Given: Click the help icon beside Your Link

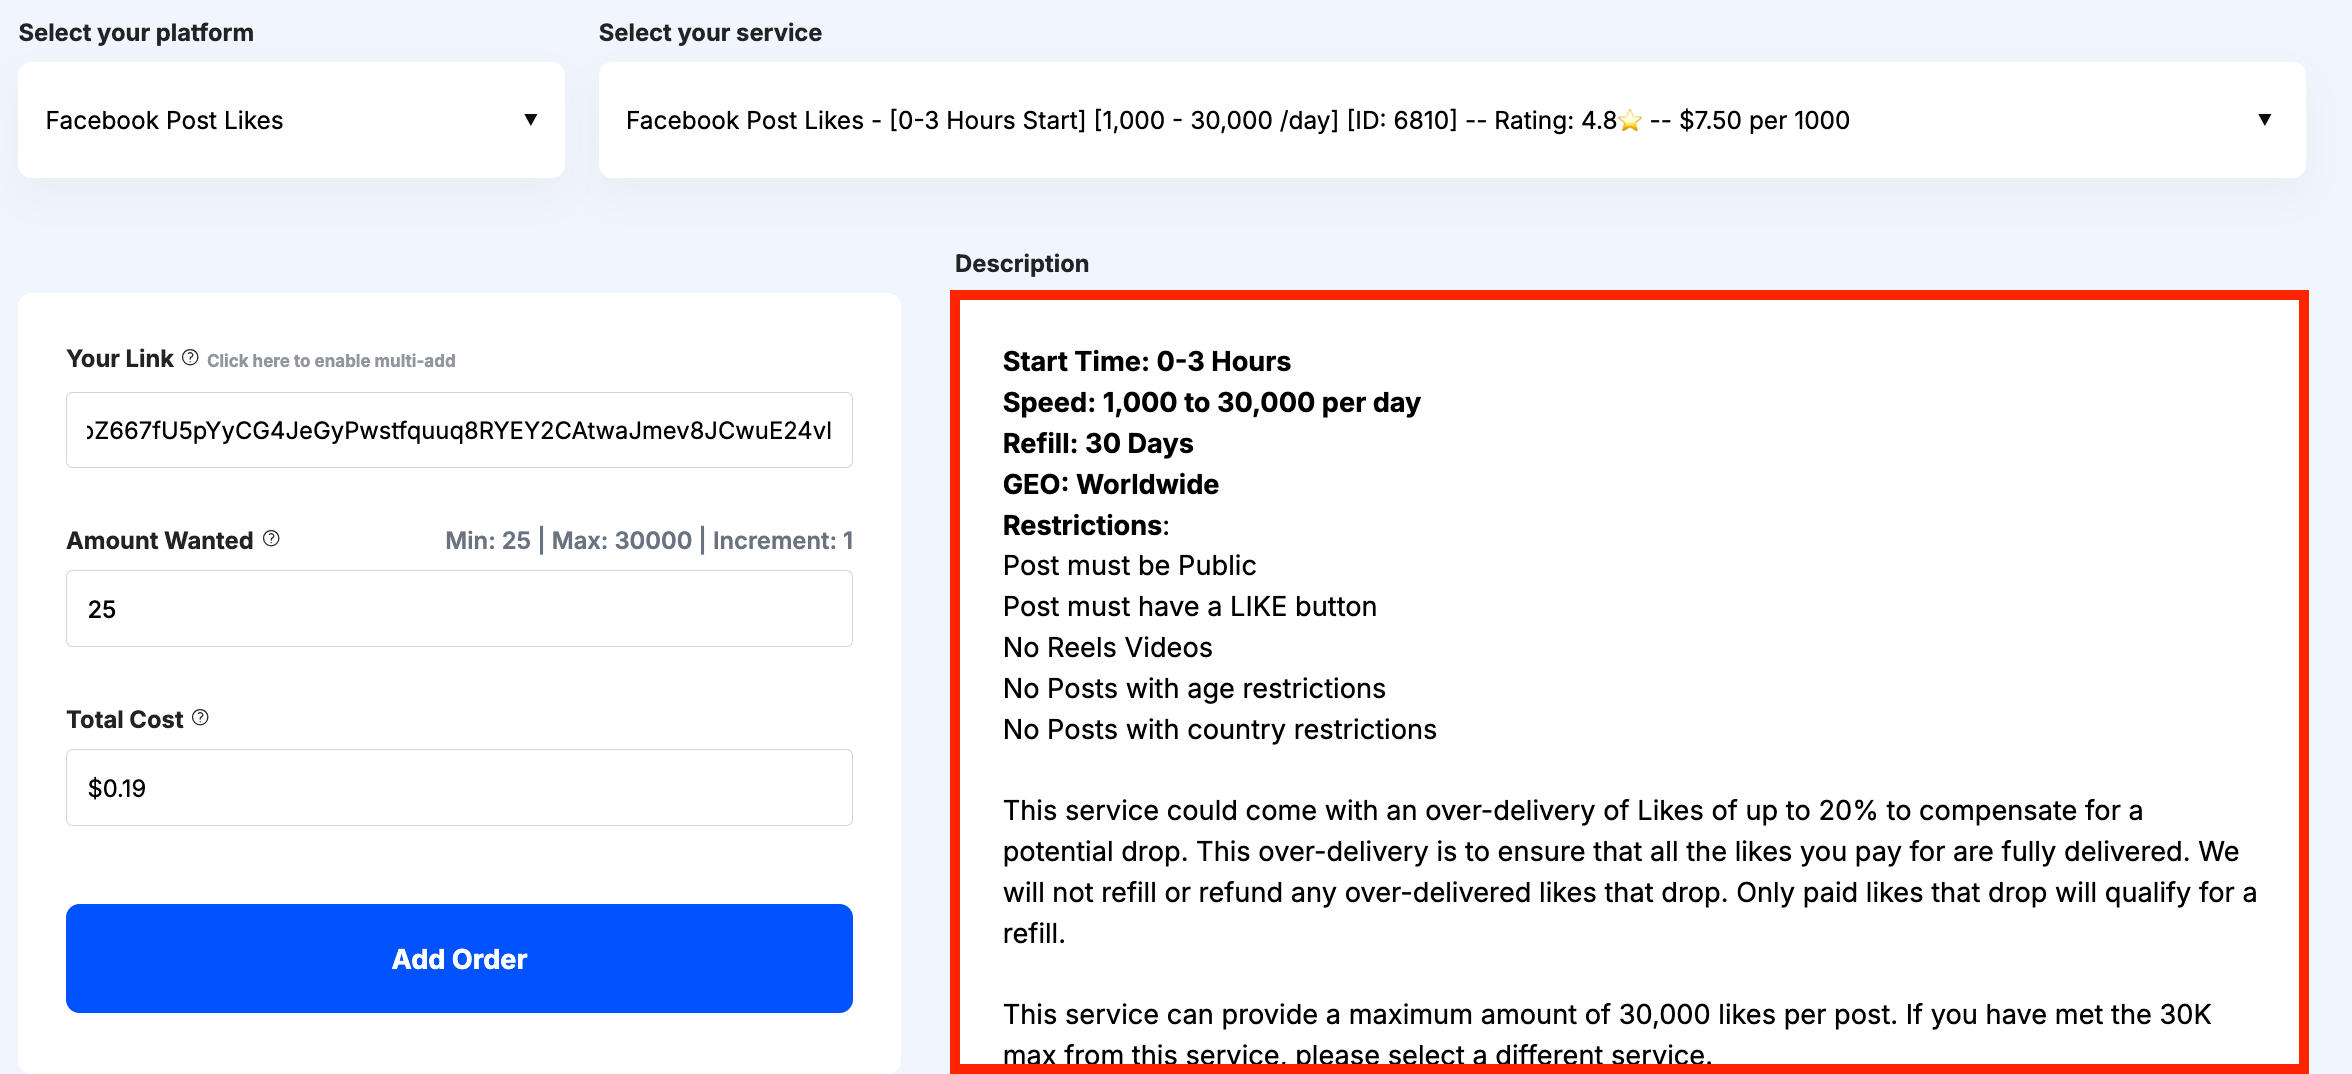Looking at the screenshot, I should coord(190,358).
